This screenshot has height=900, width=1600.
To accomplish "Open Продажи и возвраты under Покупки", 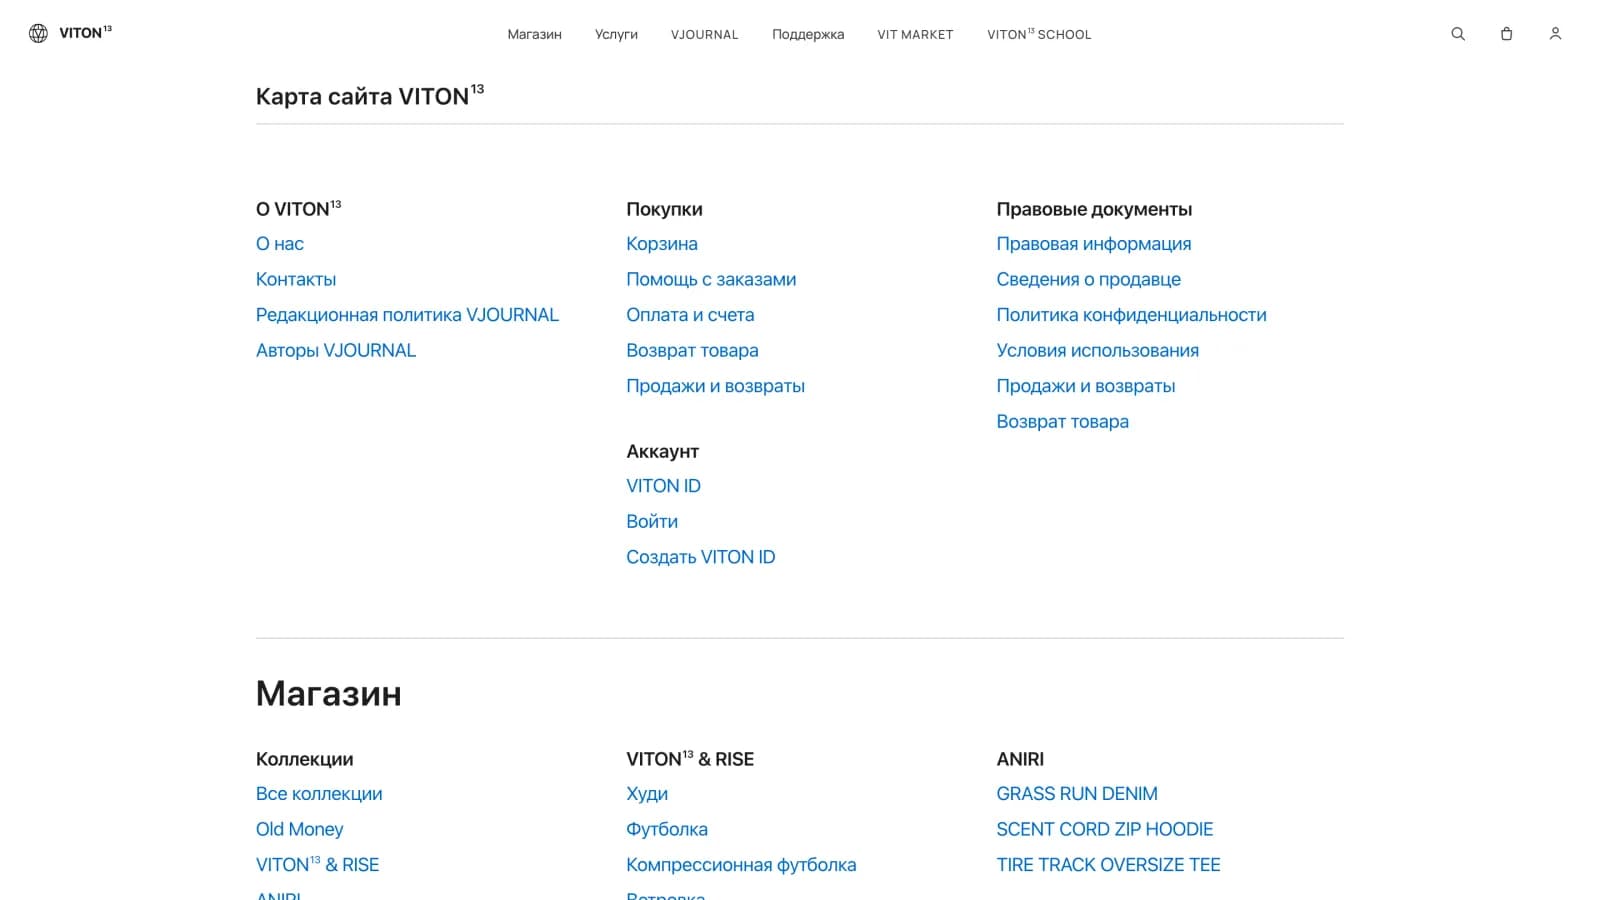I will coord(715,386).
